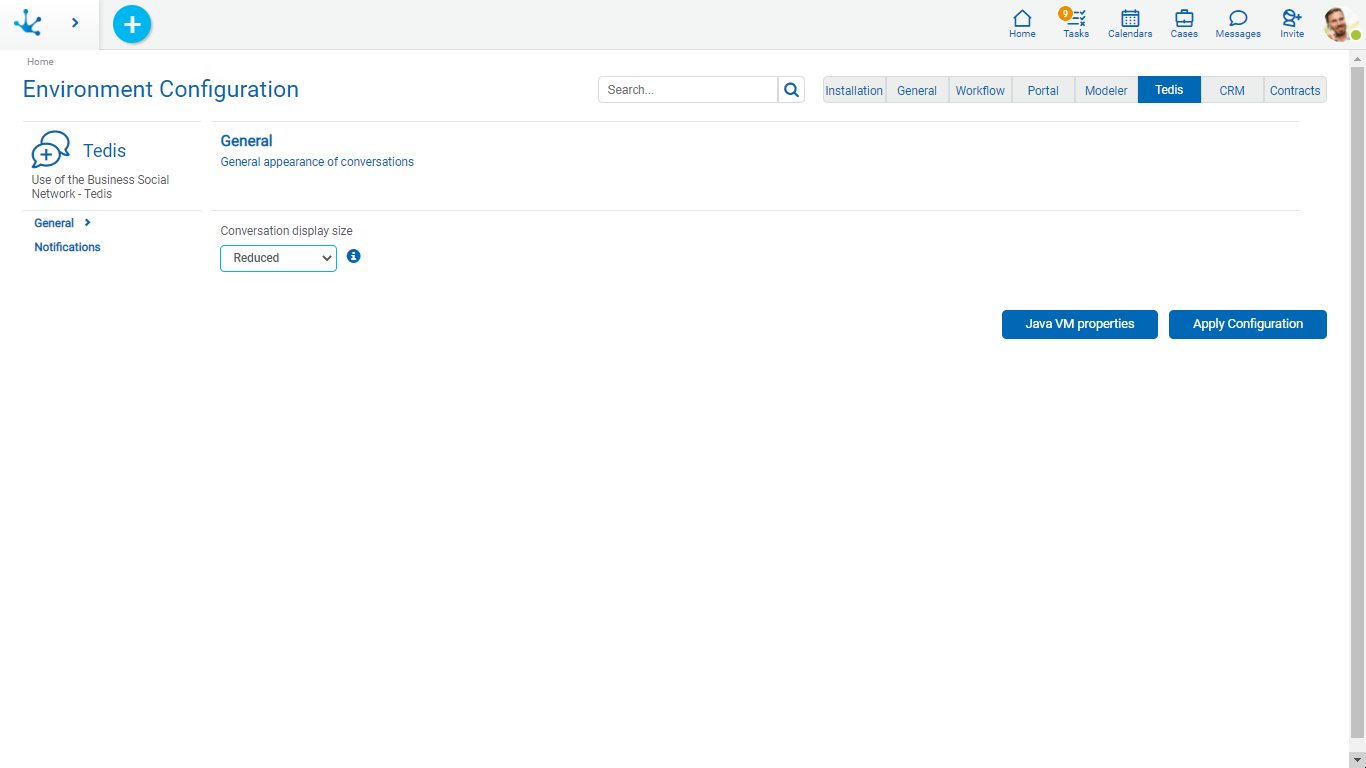Switch to the Workflow tab
1366x768 pixels.
click(980, 90)
